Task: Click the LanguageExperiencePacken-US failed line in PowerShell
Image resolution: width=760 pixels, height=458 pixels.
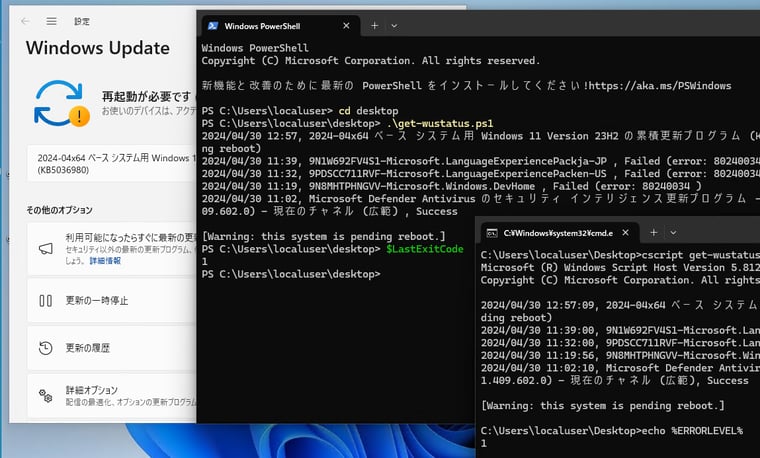Action: (x=480, y=174)
